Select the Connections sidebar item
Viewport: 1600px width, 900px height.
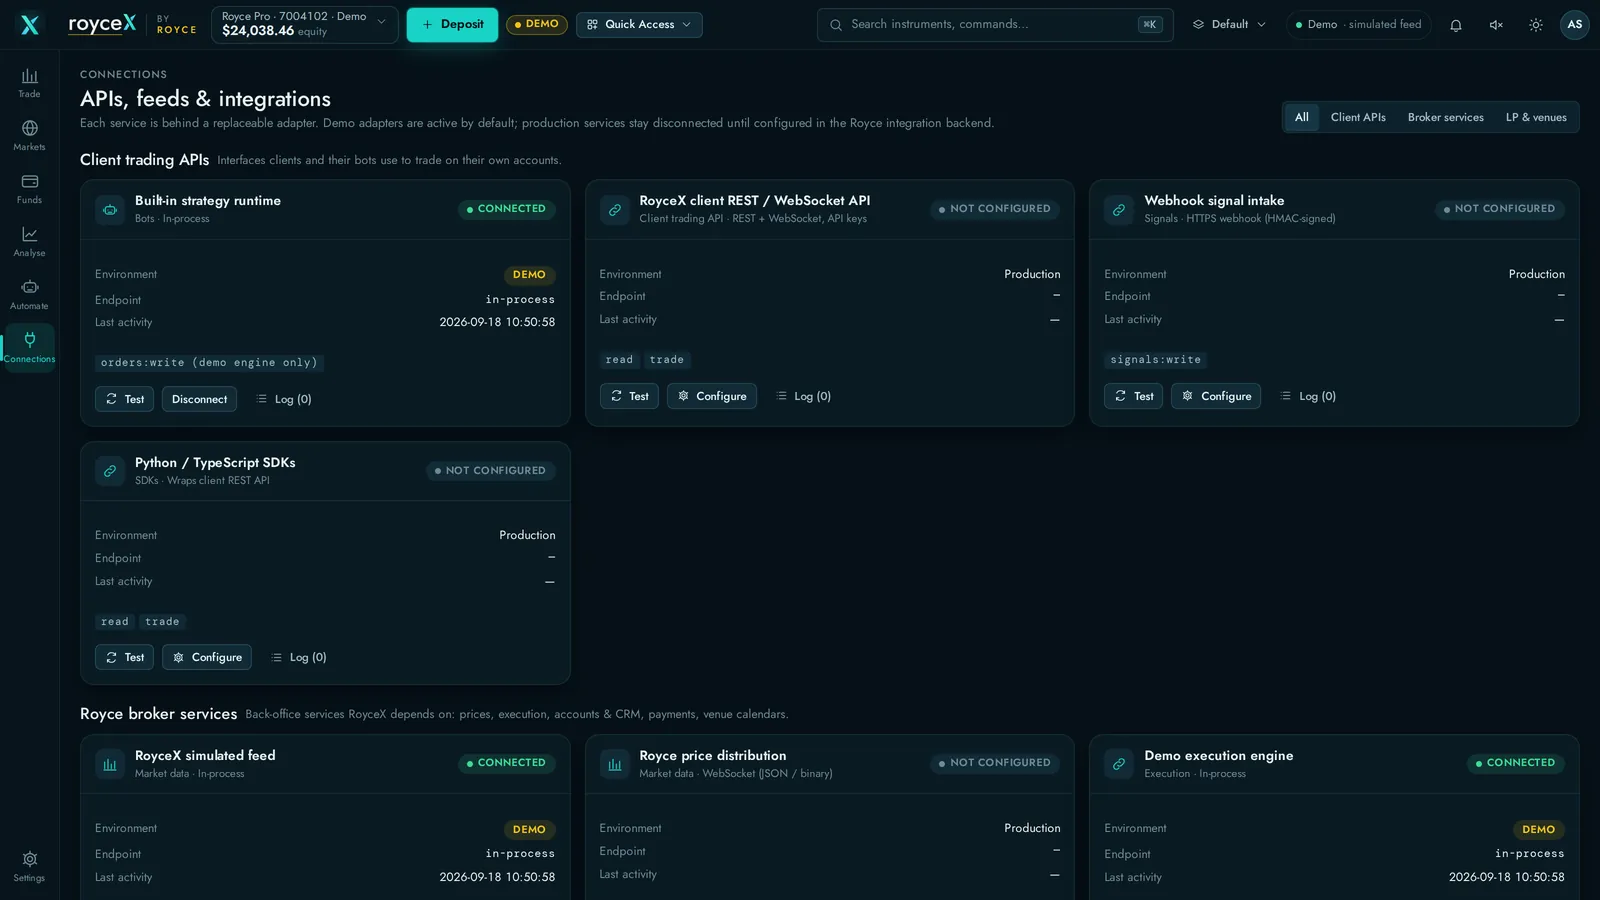coord(29,347)
